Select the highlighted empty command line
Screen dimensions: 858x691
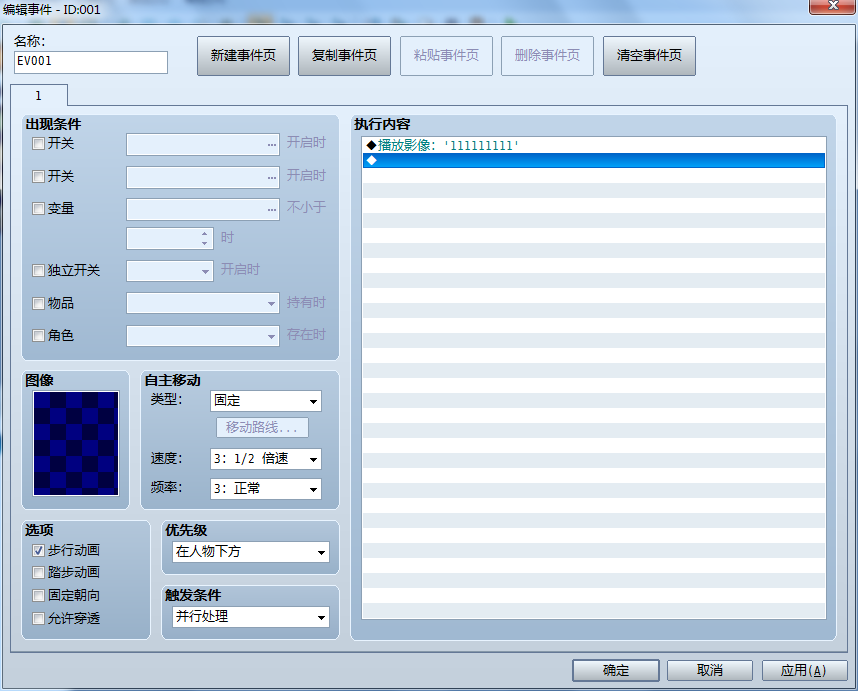(x=594, y=160)
